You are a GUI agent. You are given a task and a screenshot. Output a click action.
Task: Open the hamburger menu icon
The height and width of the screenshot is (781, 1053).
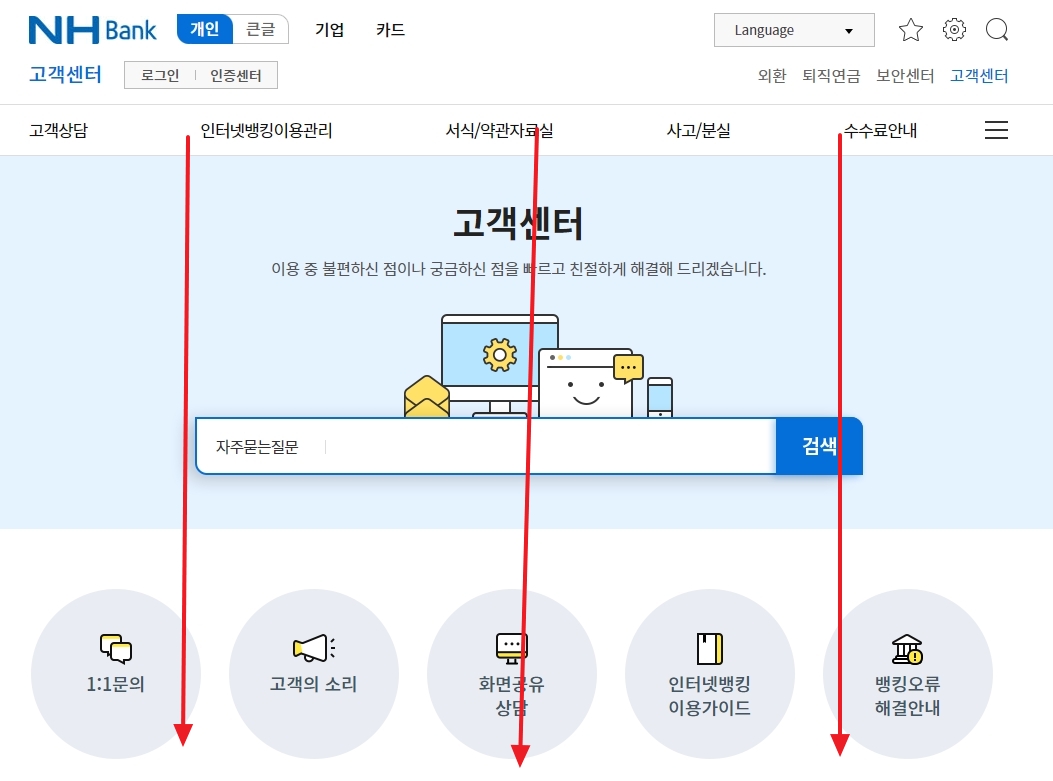pyautogui.click(x=996, y=129)
